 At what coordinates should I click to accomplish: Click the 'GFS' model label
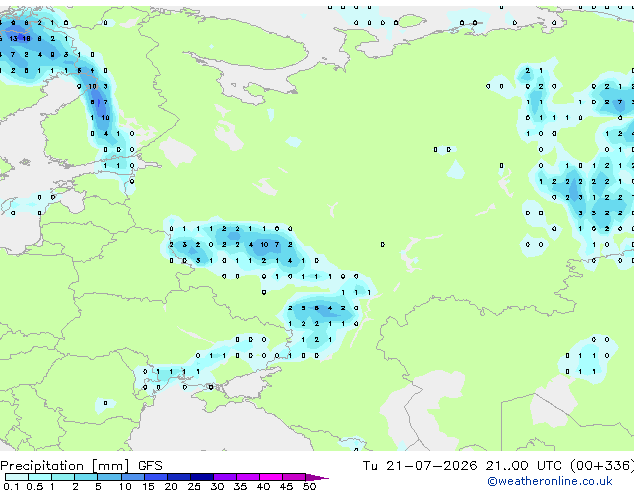click(x=150, y=466)
